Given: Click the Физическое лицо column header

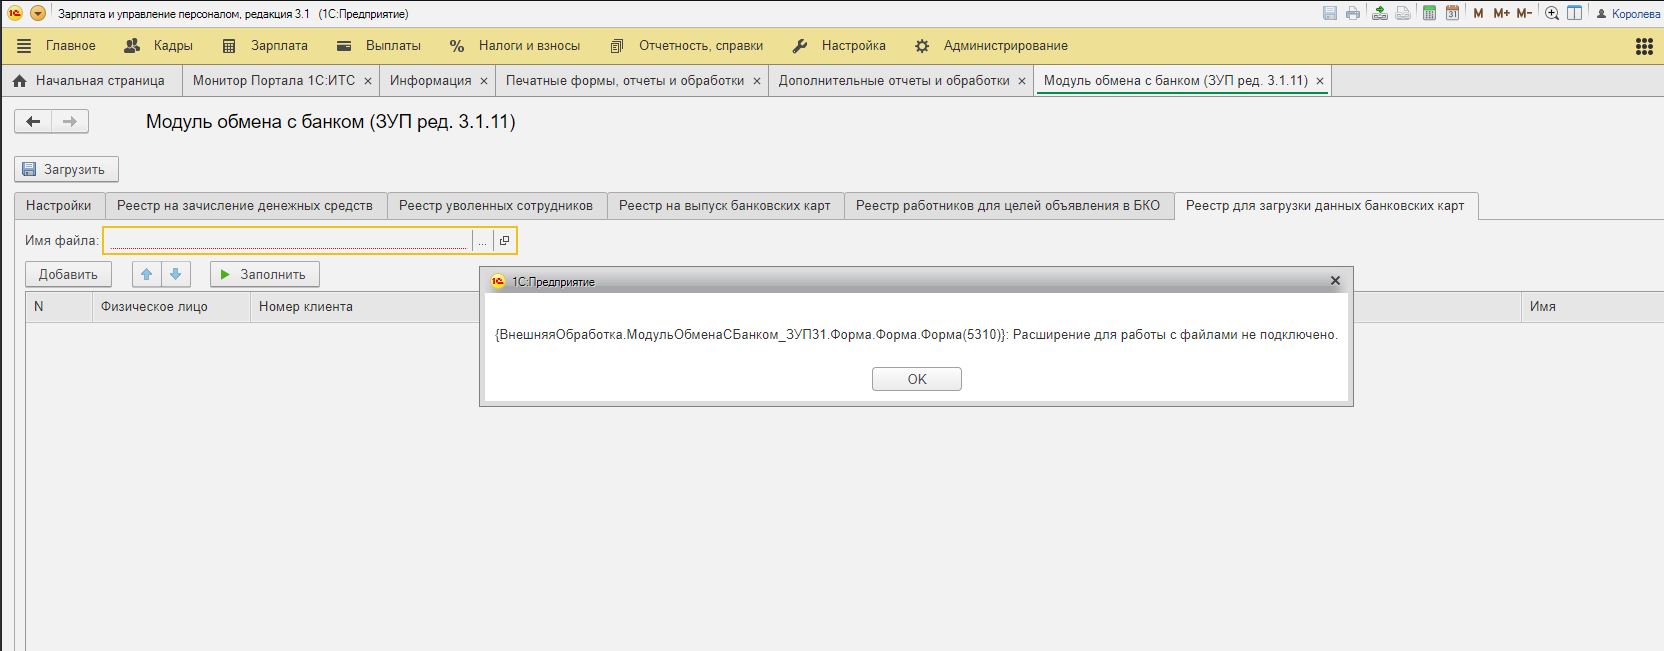Looking at the screenshot, I should point(171,307).
